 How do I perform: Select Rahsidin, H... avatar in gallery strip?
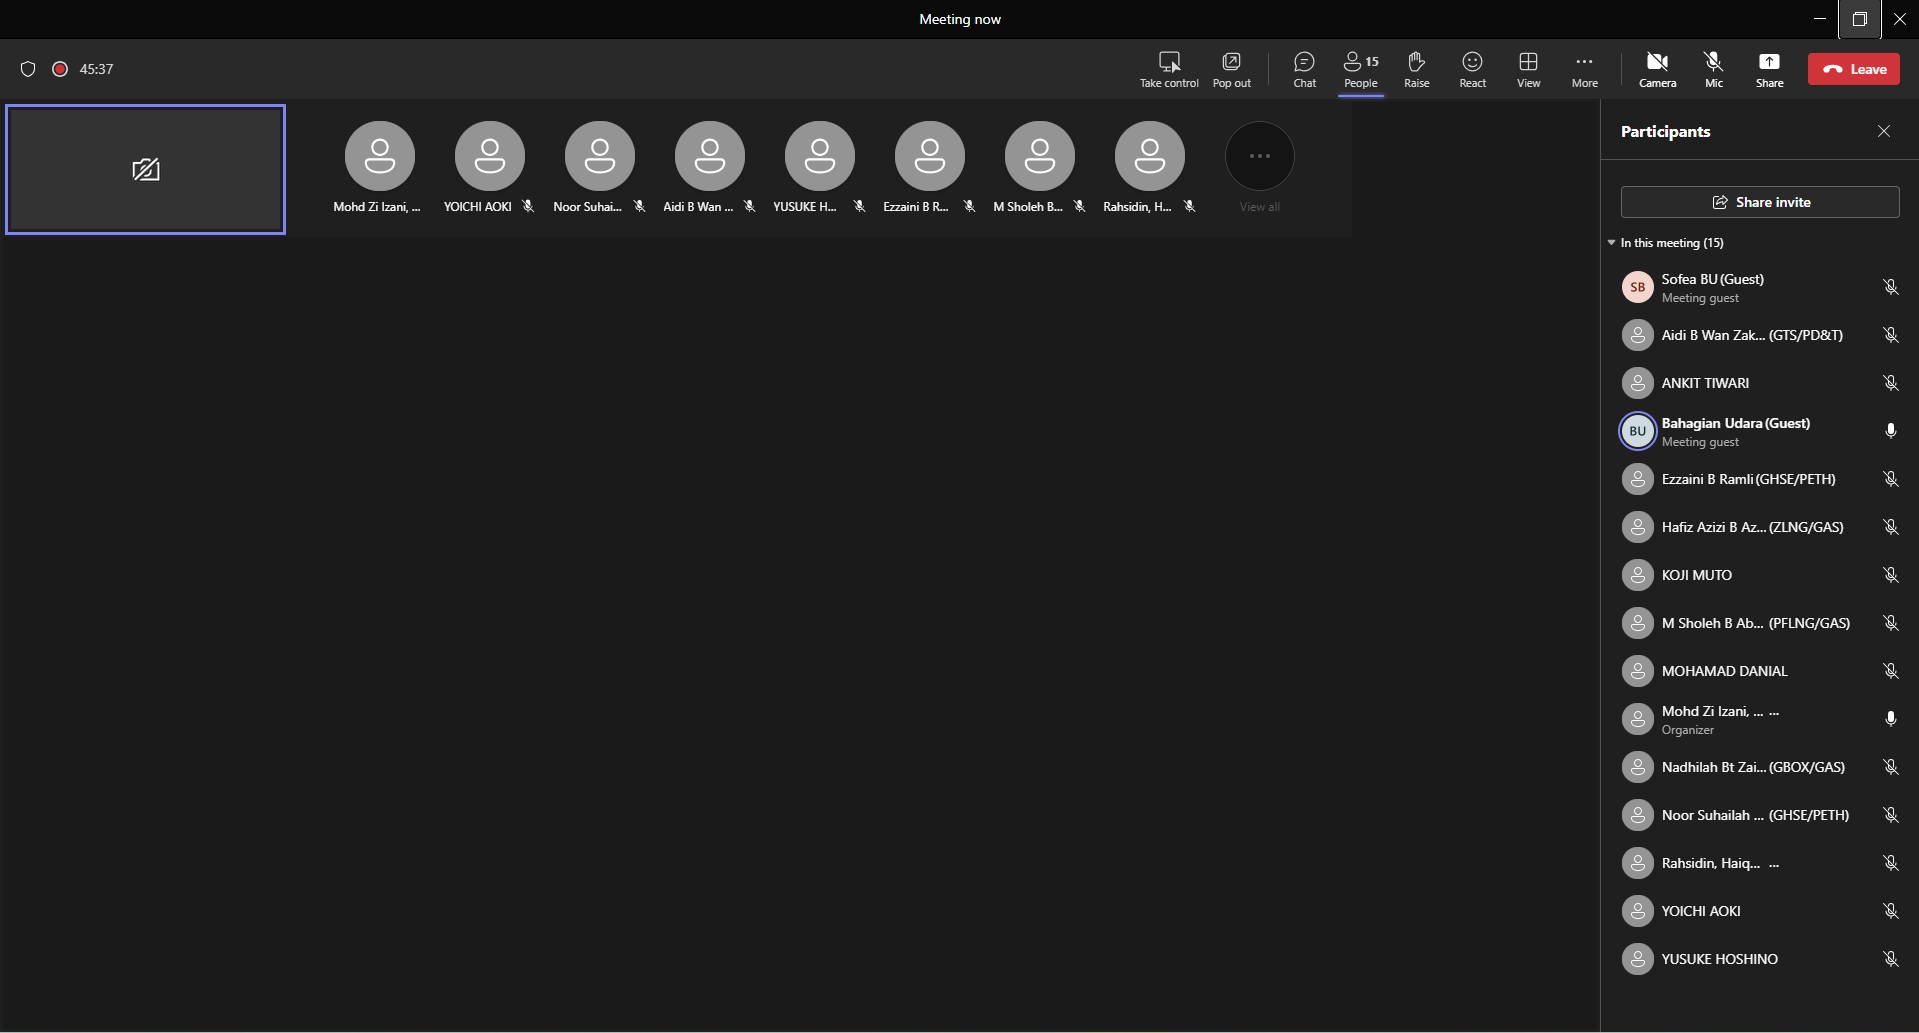(x=1150, y=156)
